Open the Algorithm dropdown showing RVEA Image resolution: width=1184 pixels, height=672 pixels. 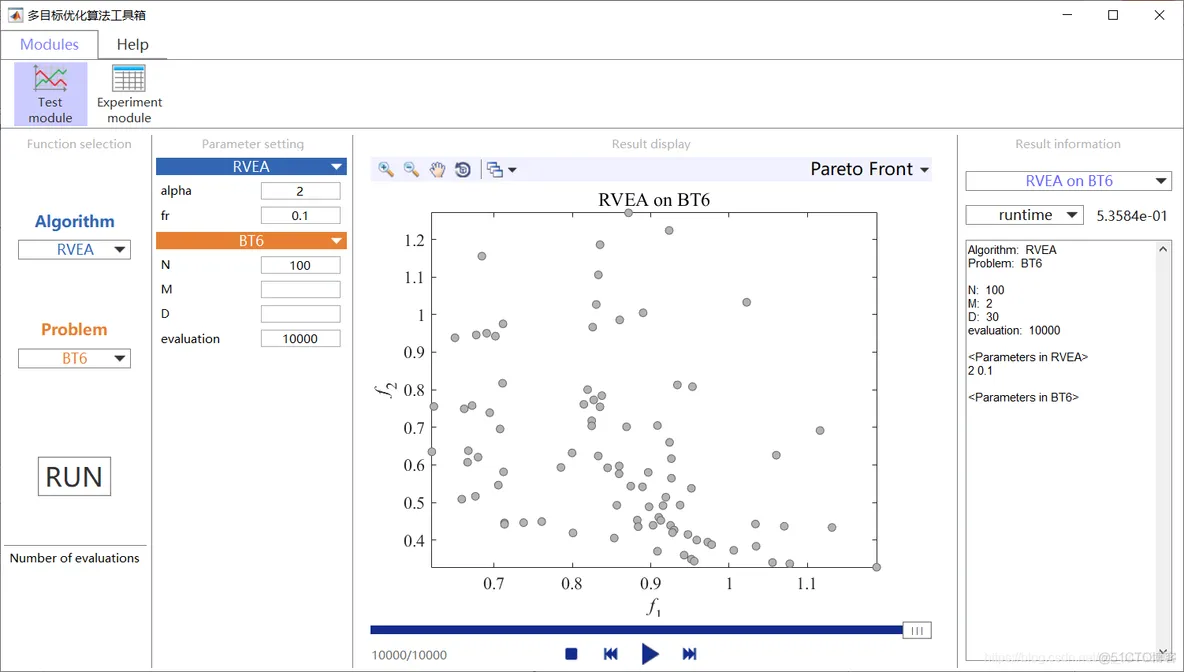74,249
